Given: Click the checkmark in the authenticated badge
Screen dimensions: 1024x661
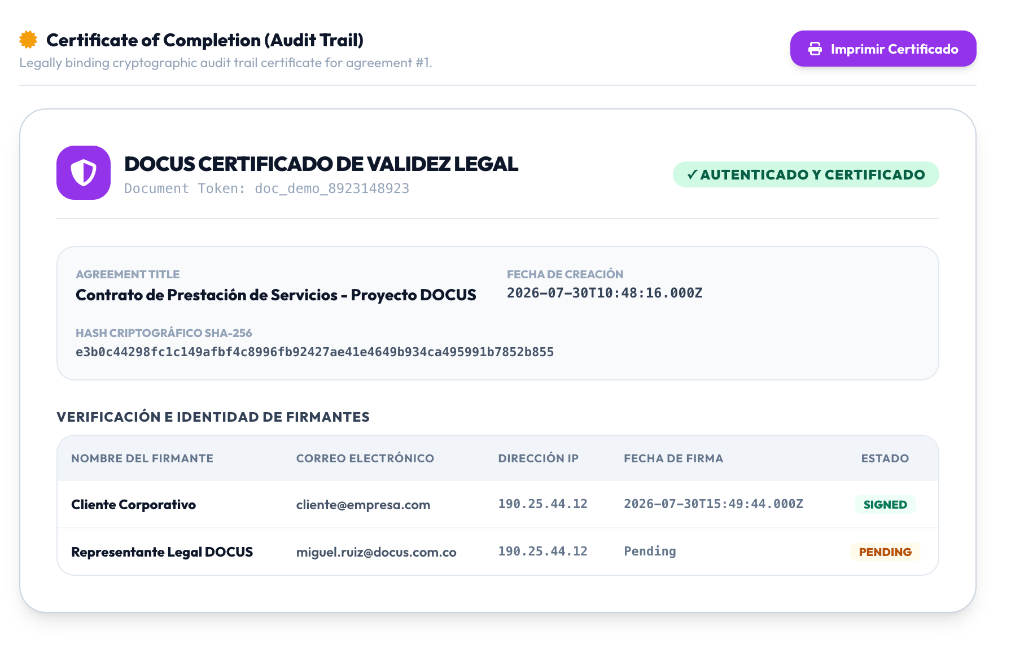Looking at the screenshot, I should (692, 174).
